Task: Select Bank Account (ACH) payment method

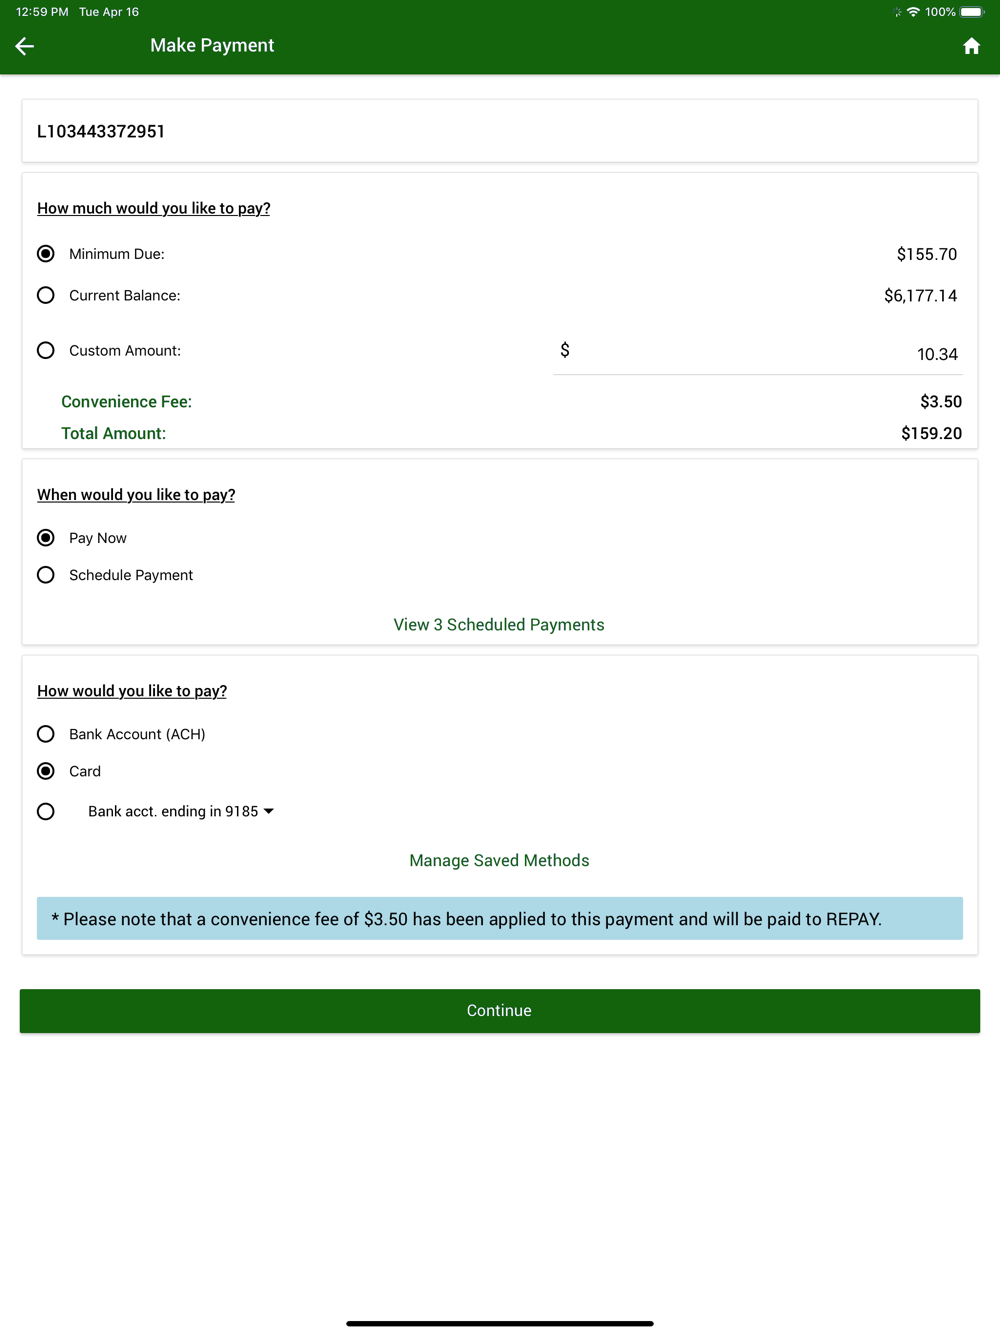Action: 46,734
